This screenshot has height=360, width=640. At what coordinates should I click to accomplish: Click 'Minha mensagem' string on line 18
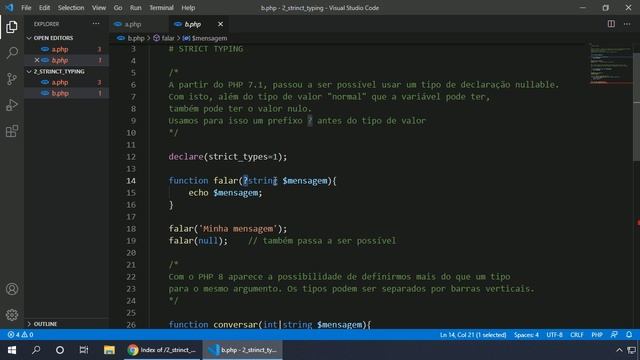(x=238, y=229)
